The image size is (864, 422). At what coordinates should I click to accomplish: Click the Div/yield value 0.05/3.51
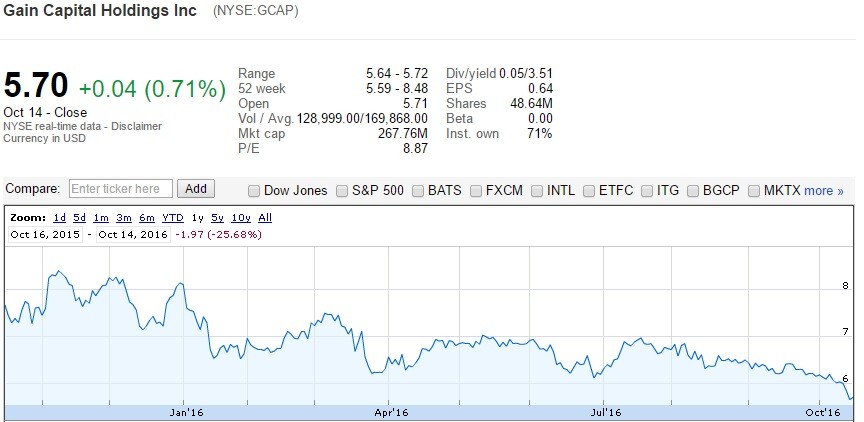pyautogui.click(x=526, y=74)
